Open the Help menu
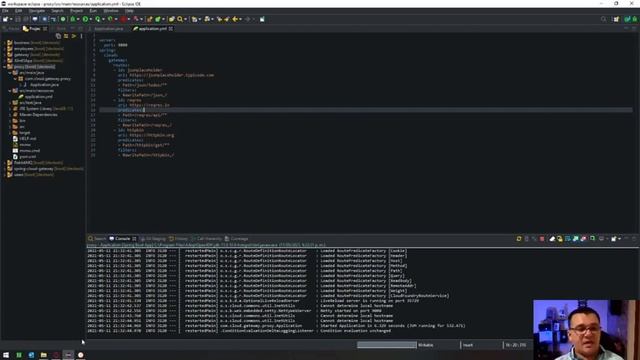 click(129, 11)
